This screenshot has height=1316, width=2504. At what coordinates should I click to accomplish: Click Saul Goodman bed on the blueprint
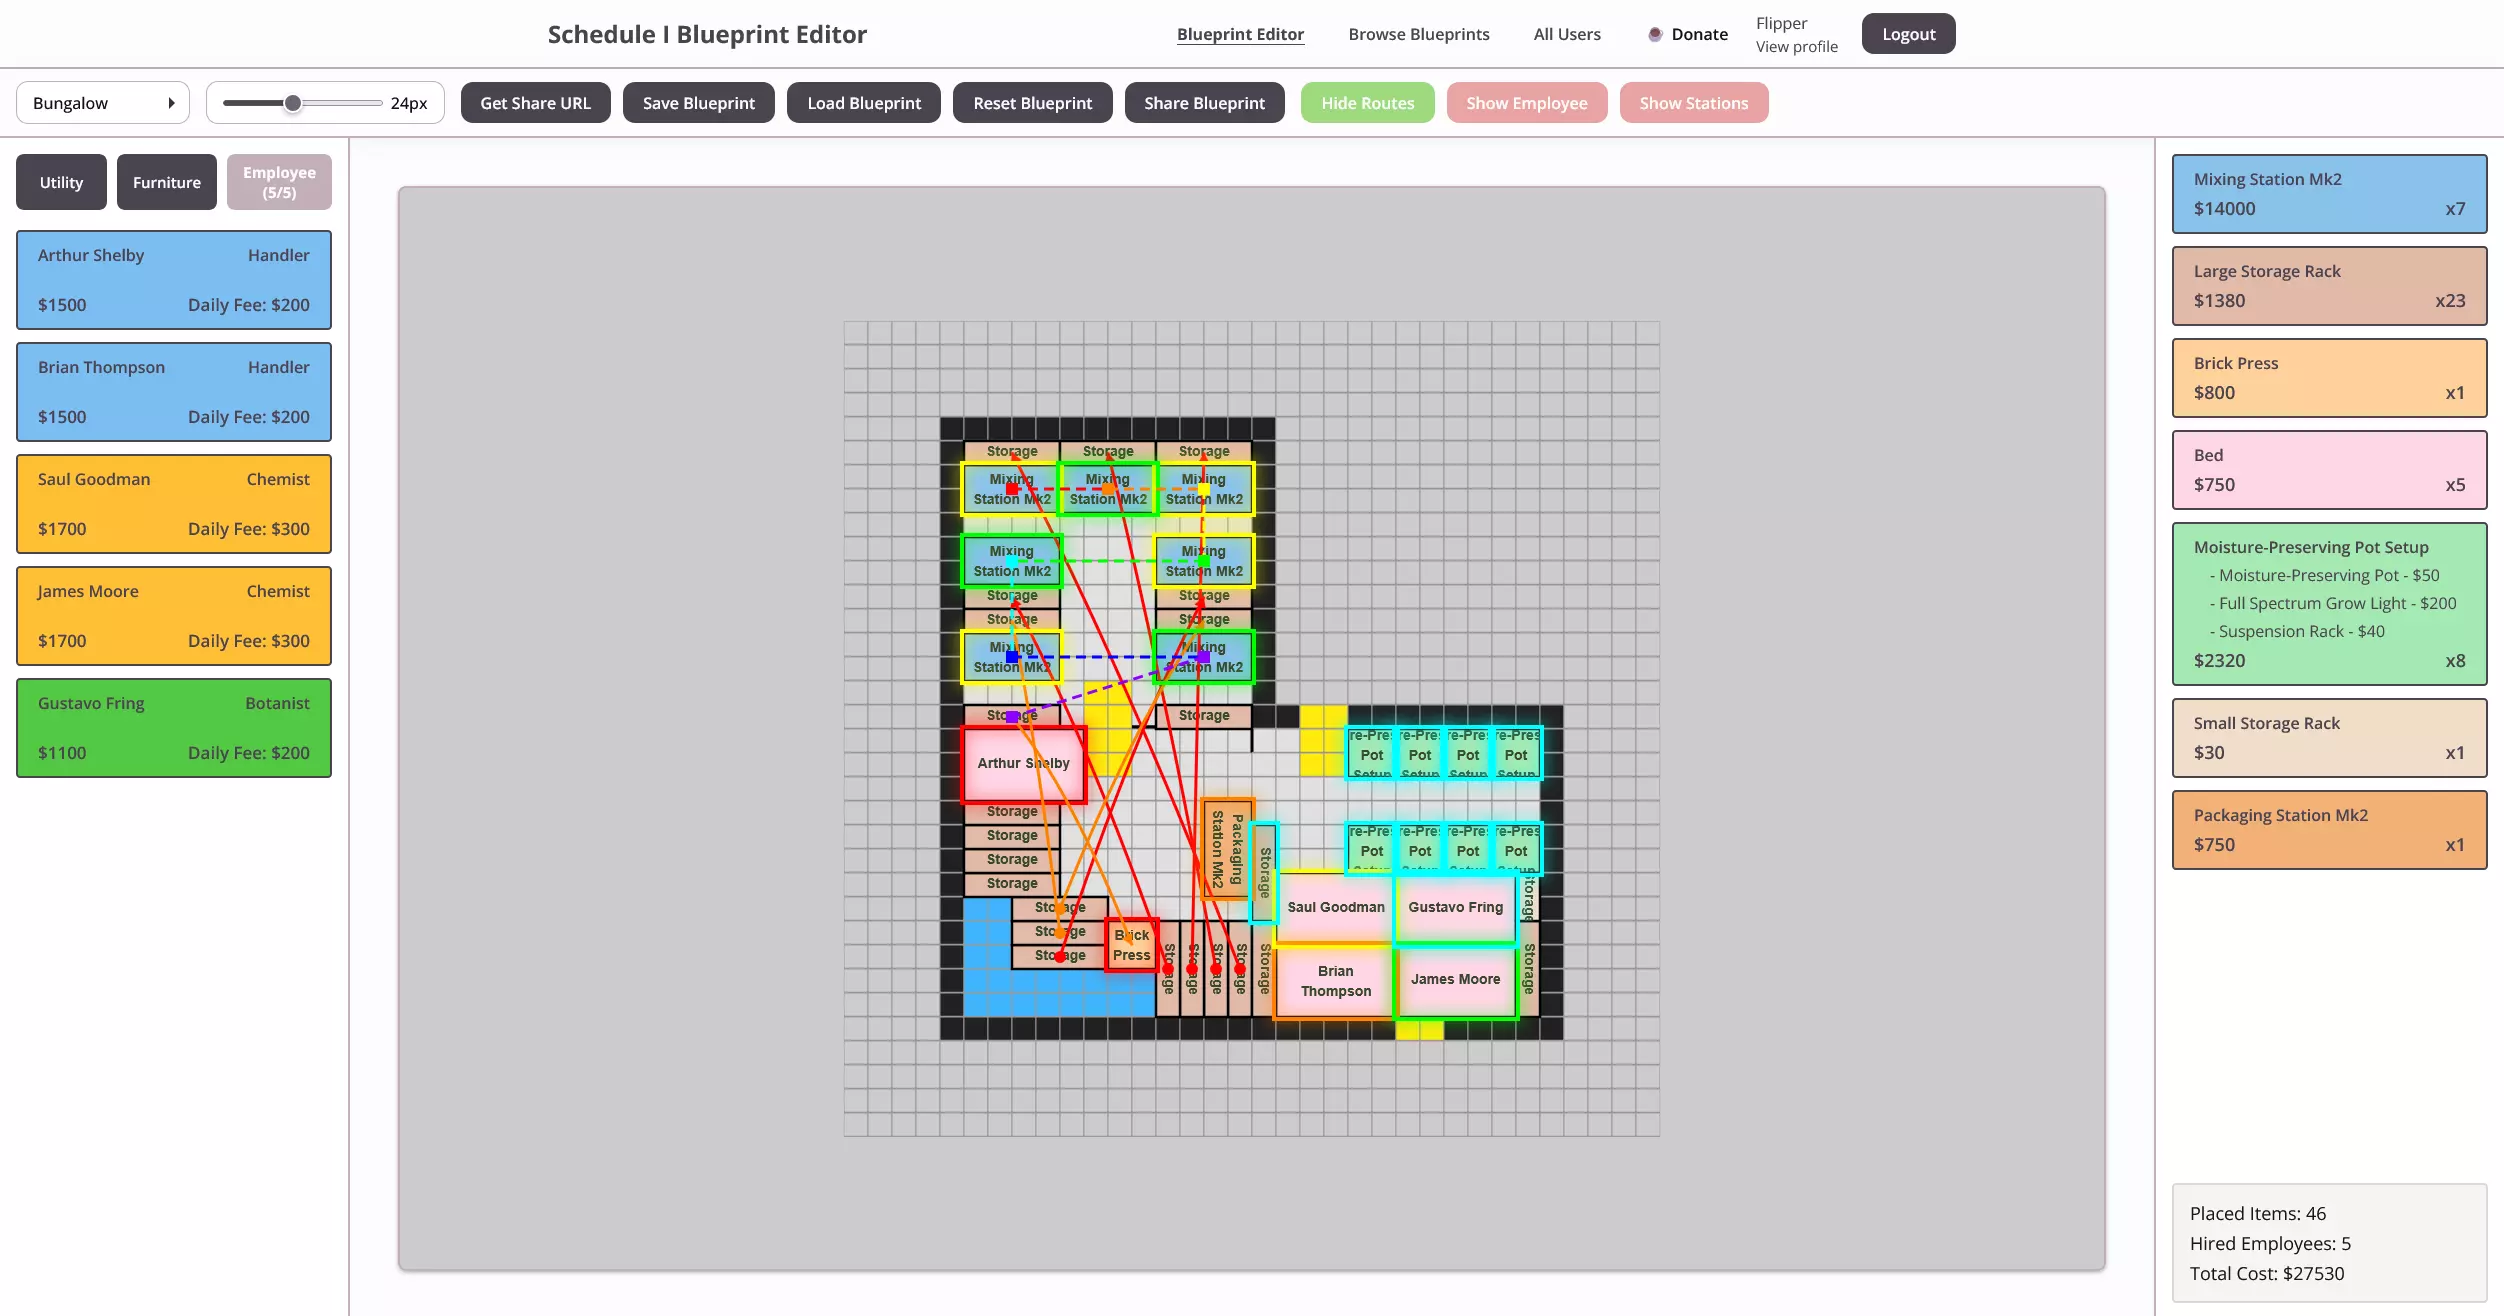tap(1335, 908)
